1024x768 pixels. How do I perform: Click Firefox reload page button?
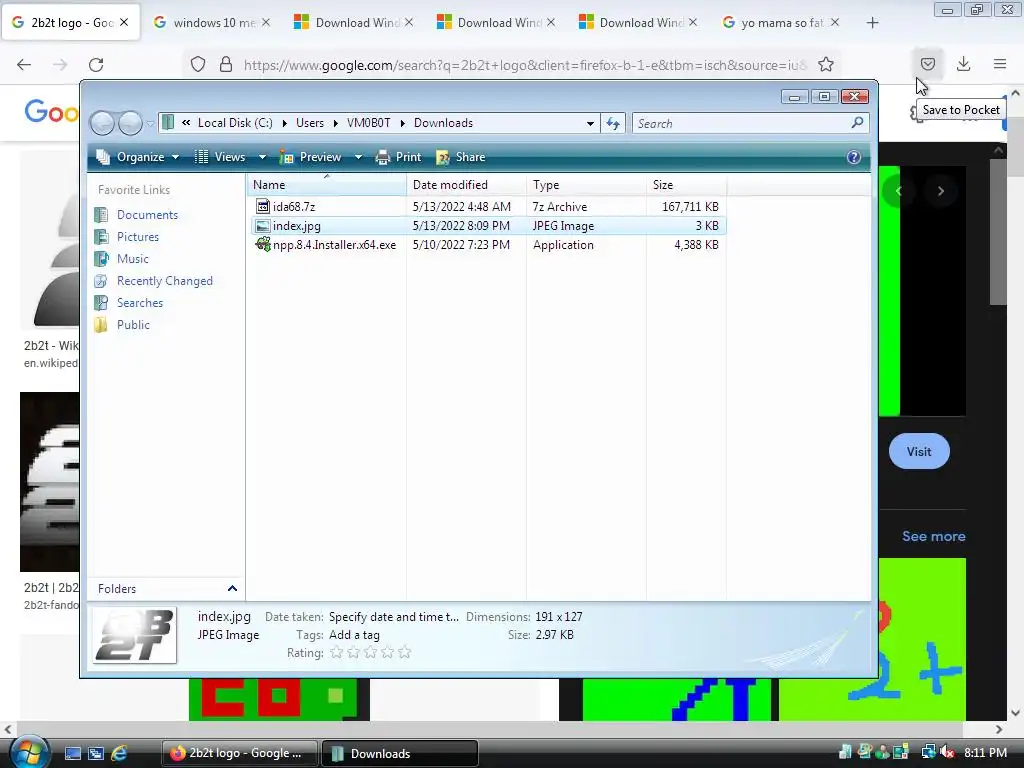tap(96, 64)
